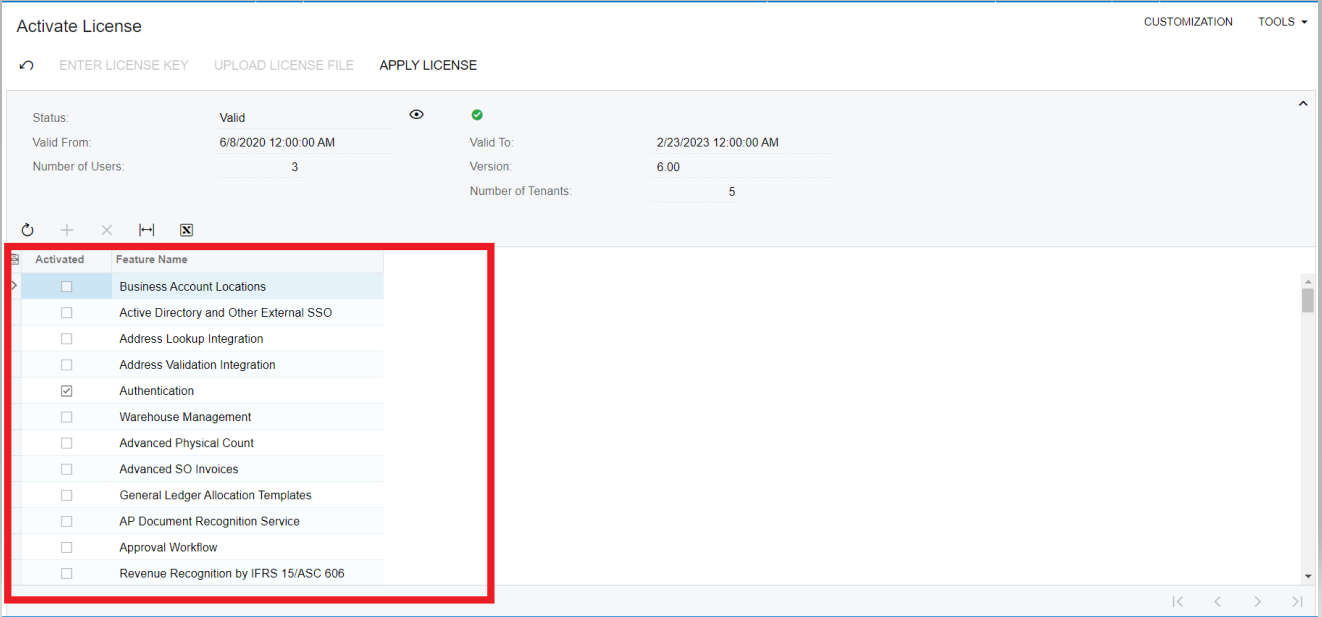The height and width of the screenshot is (617, 1322).
Task: Select the ENTER LICENSE KEY tab
Action: tap(124, 65)
